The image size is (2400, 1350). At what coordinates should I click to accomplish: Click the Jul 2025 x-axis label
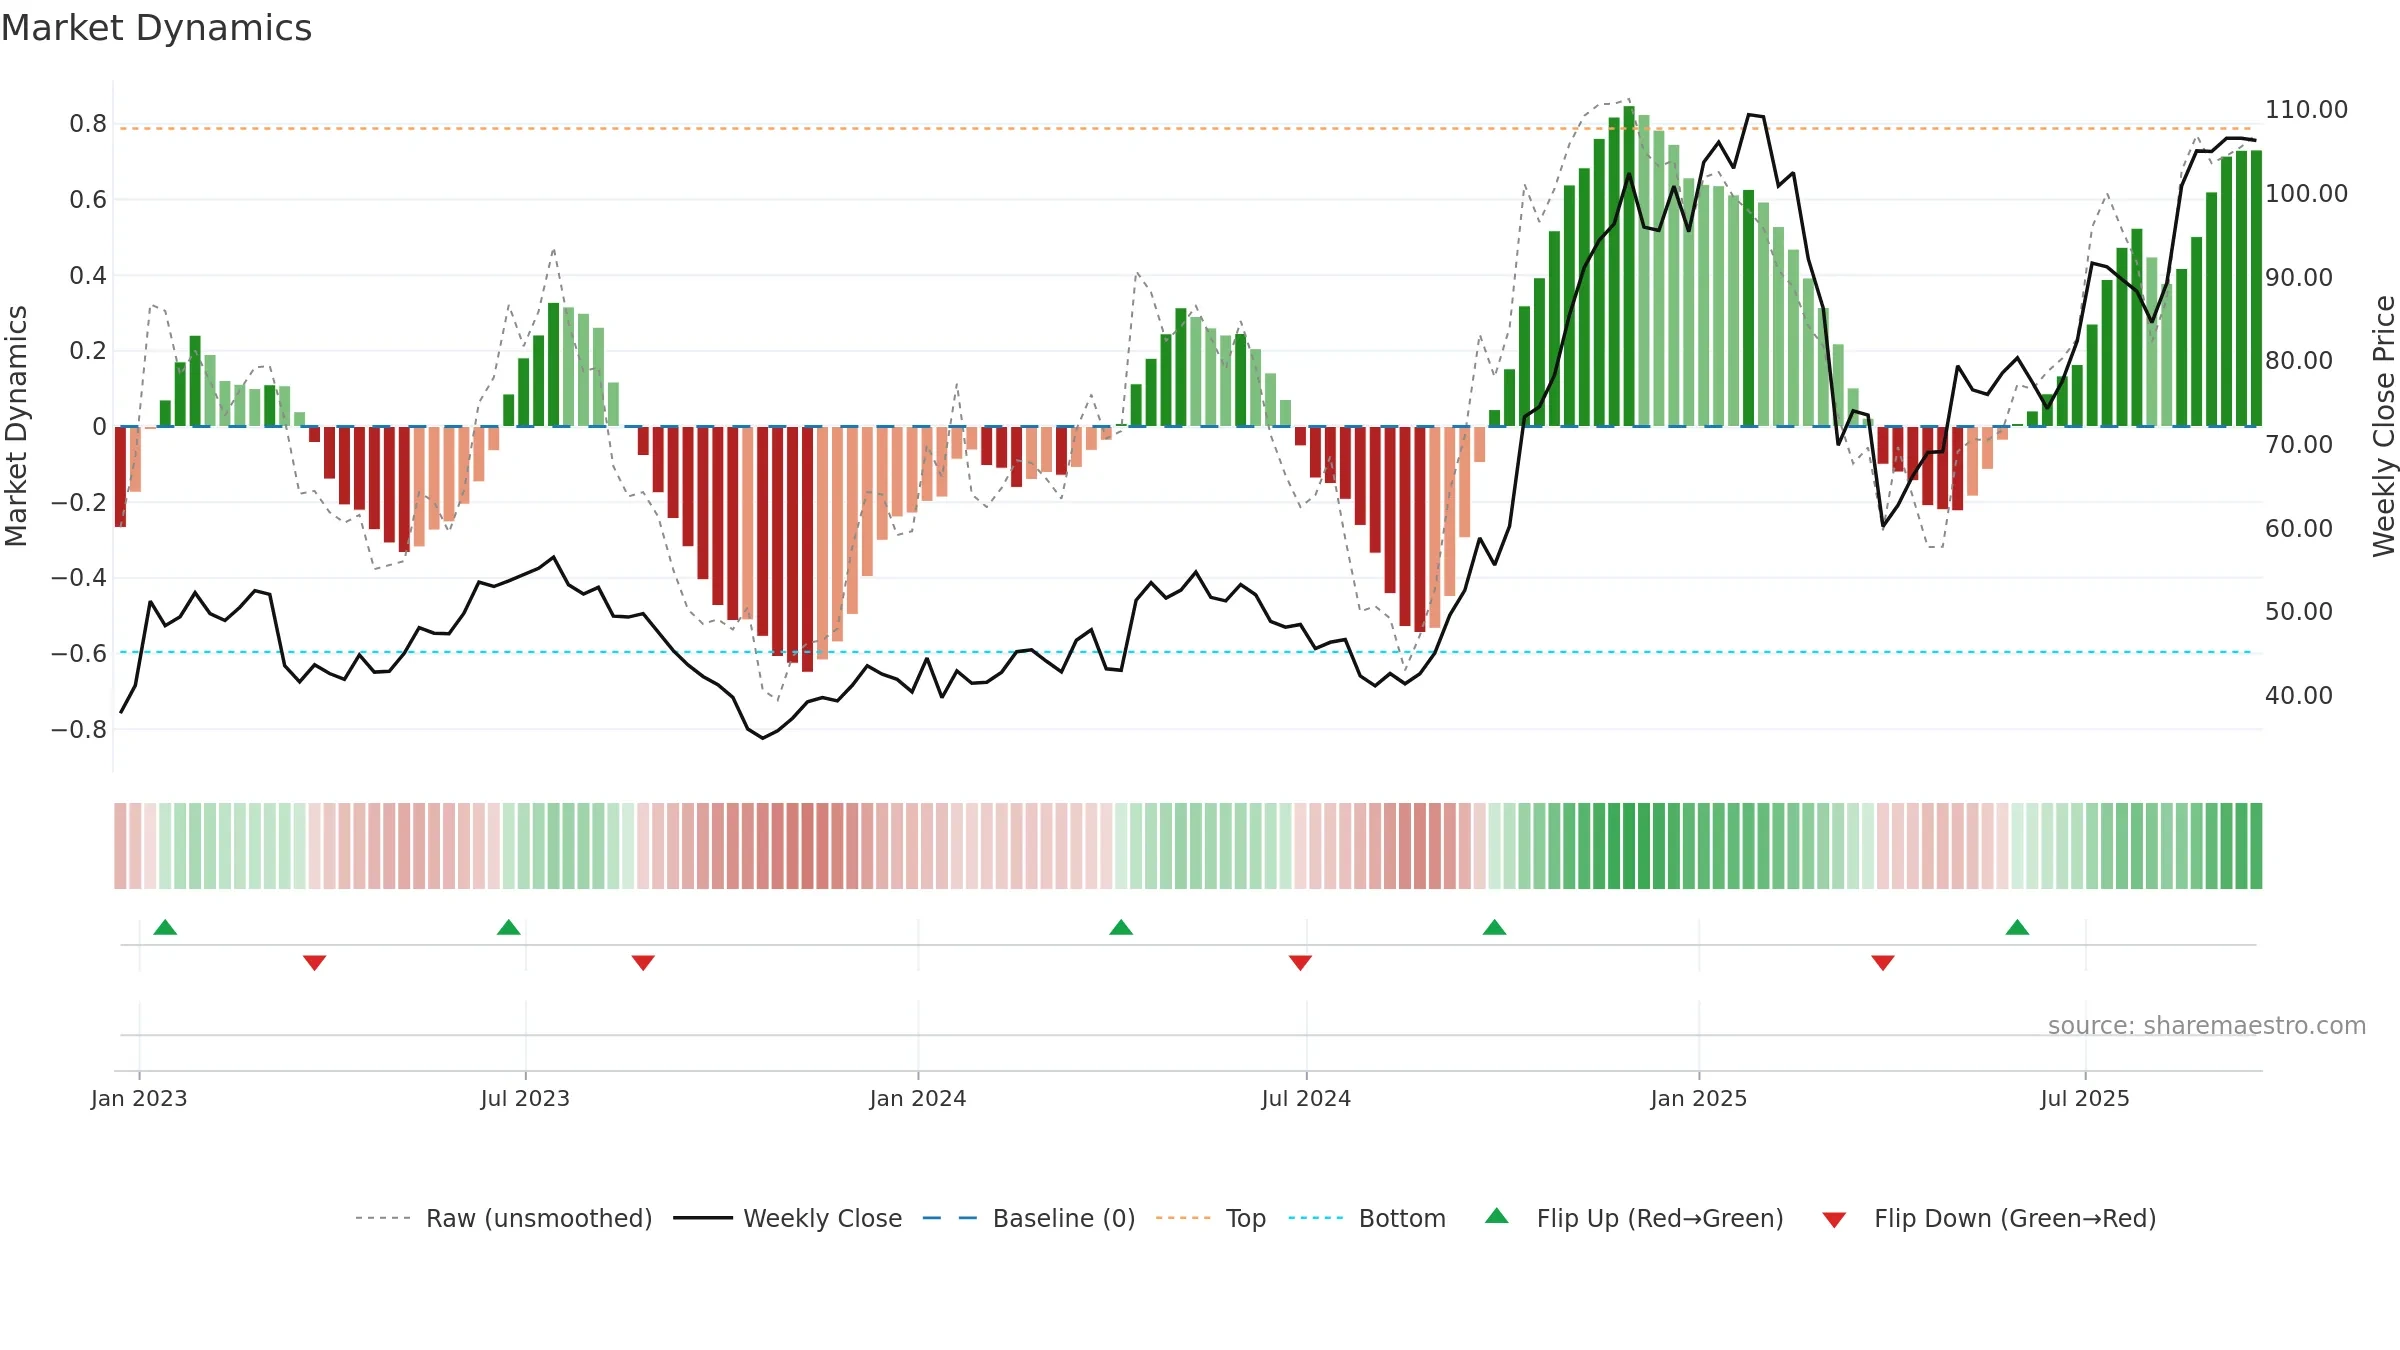click(2085, 1098)
